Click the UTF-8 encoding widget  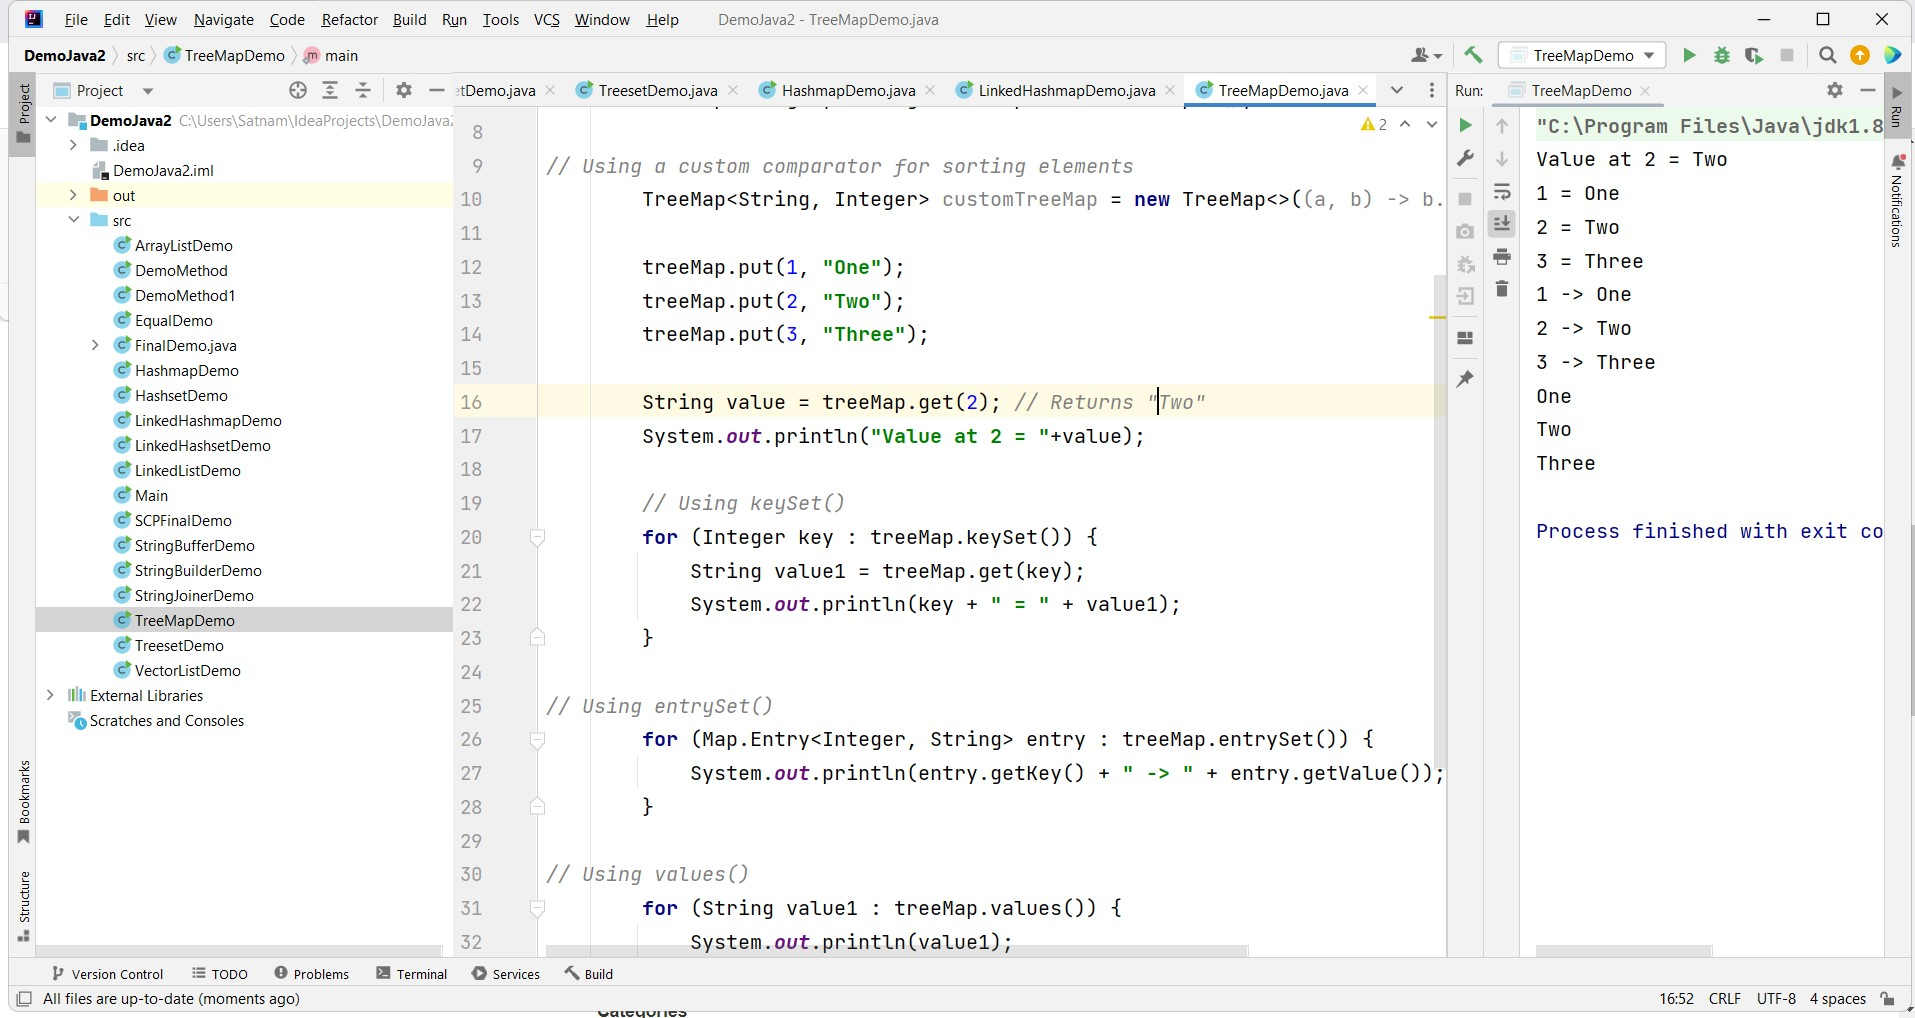coord(1776,999)
